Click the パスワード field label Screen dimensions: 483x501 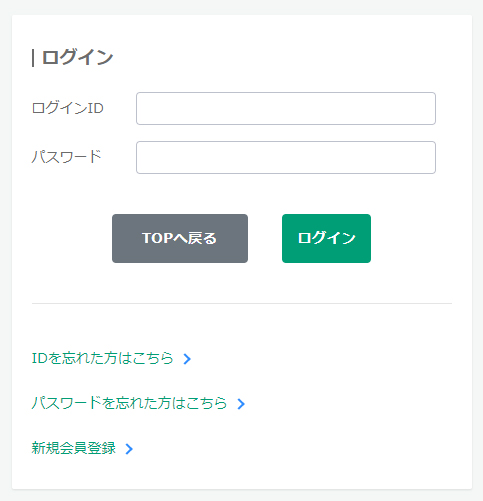pyautogui.click(x=66, y=157)
